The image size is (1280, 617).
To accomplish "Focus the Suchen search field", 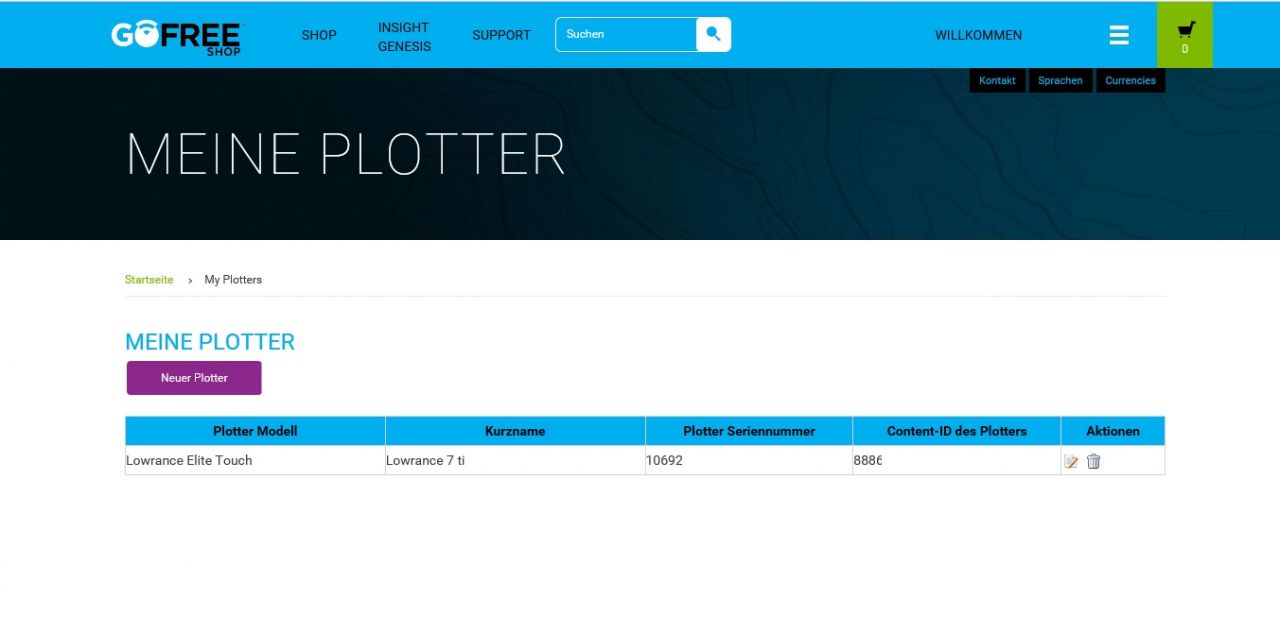I will tap(626, 34).
